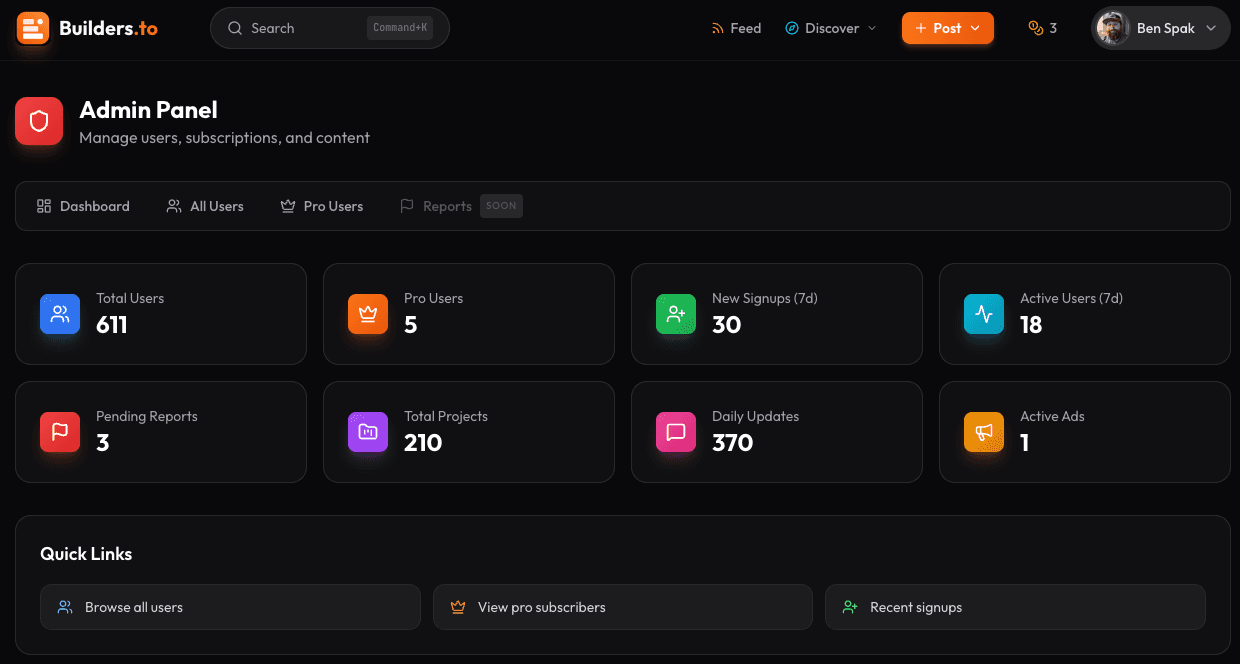Expand the Ben Spak profile menu
The height and width of the screenshot is (664, 1240).
[1160, 28]
